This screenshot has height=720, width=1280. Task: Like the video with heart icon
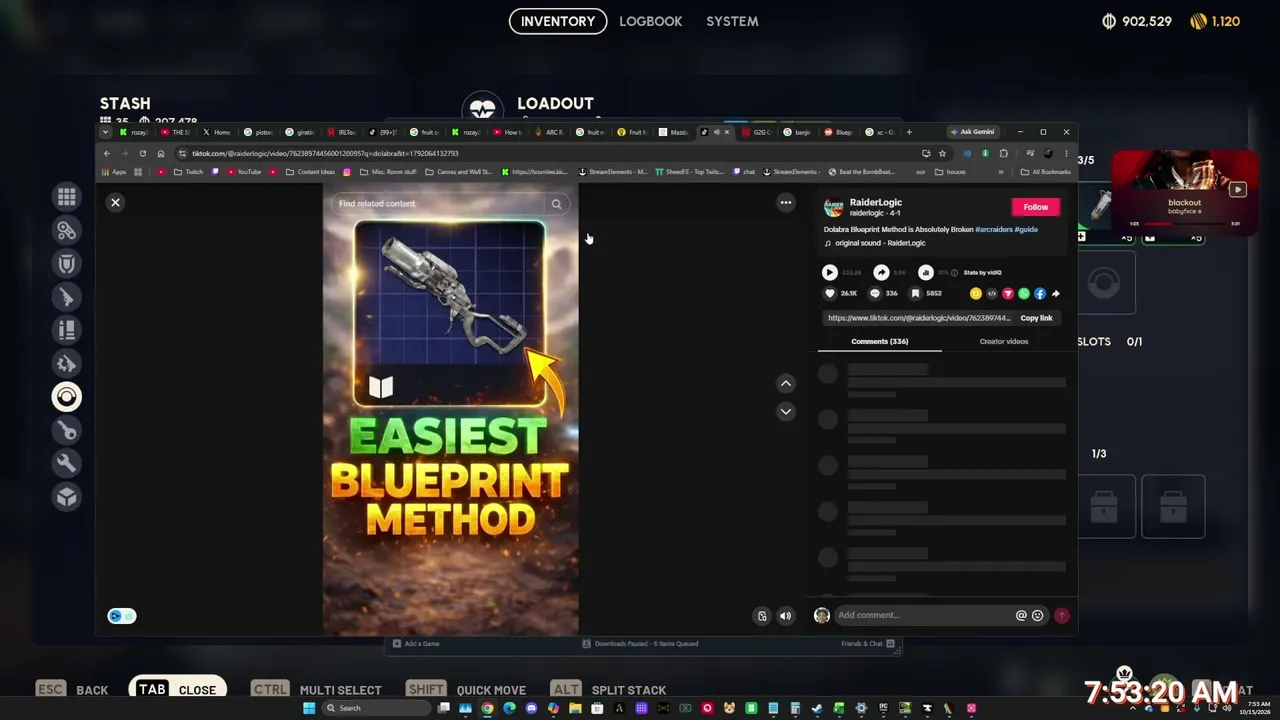(829, 294)
